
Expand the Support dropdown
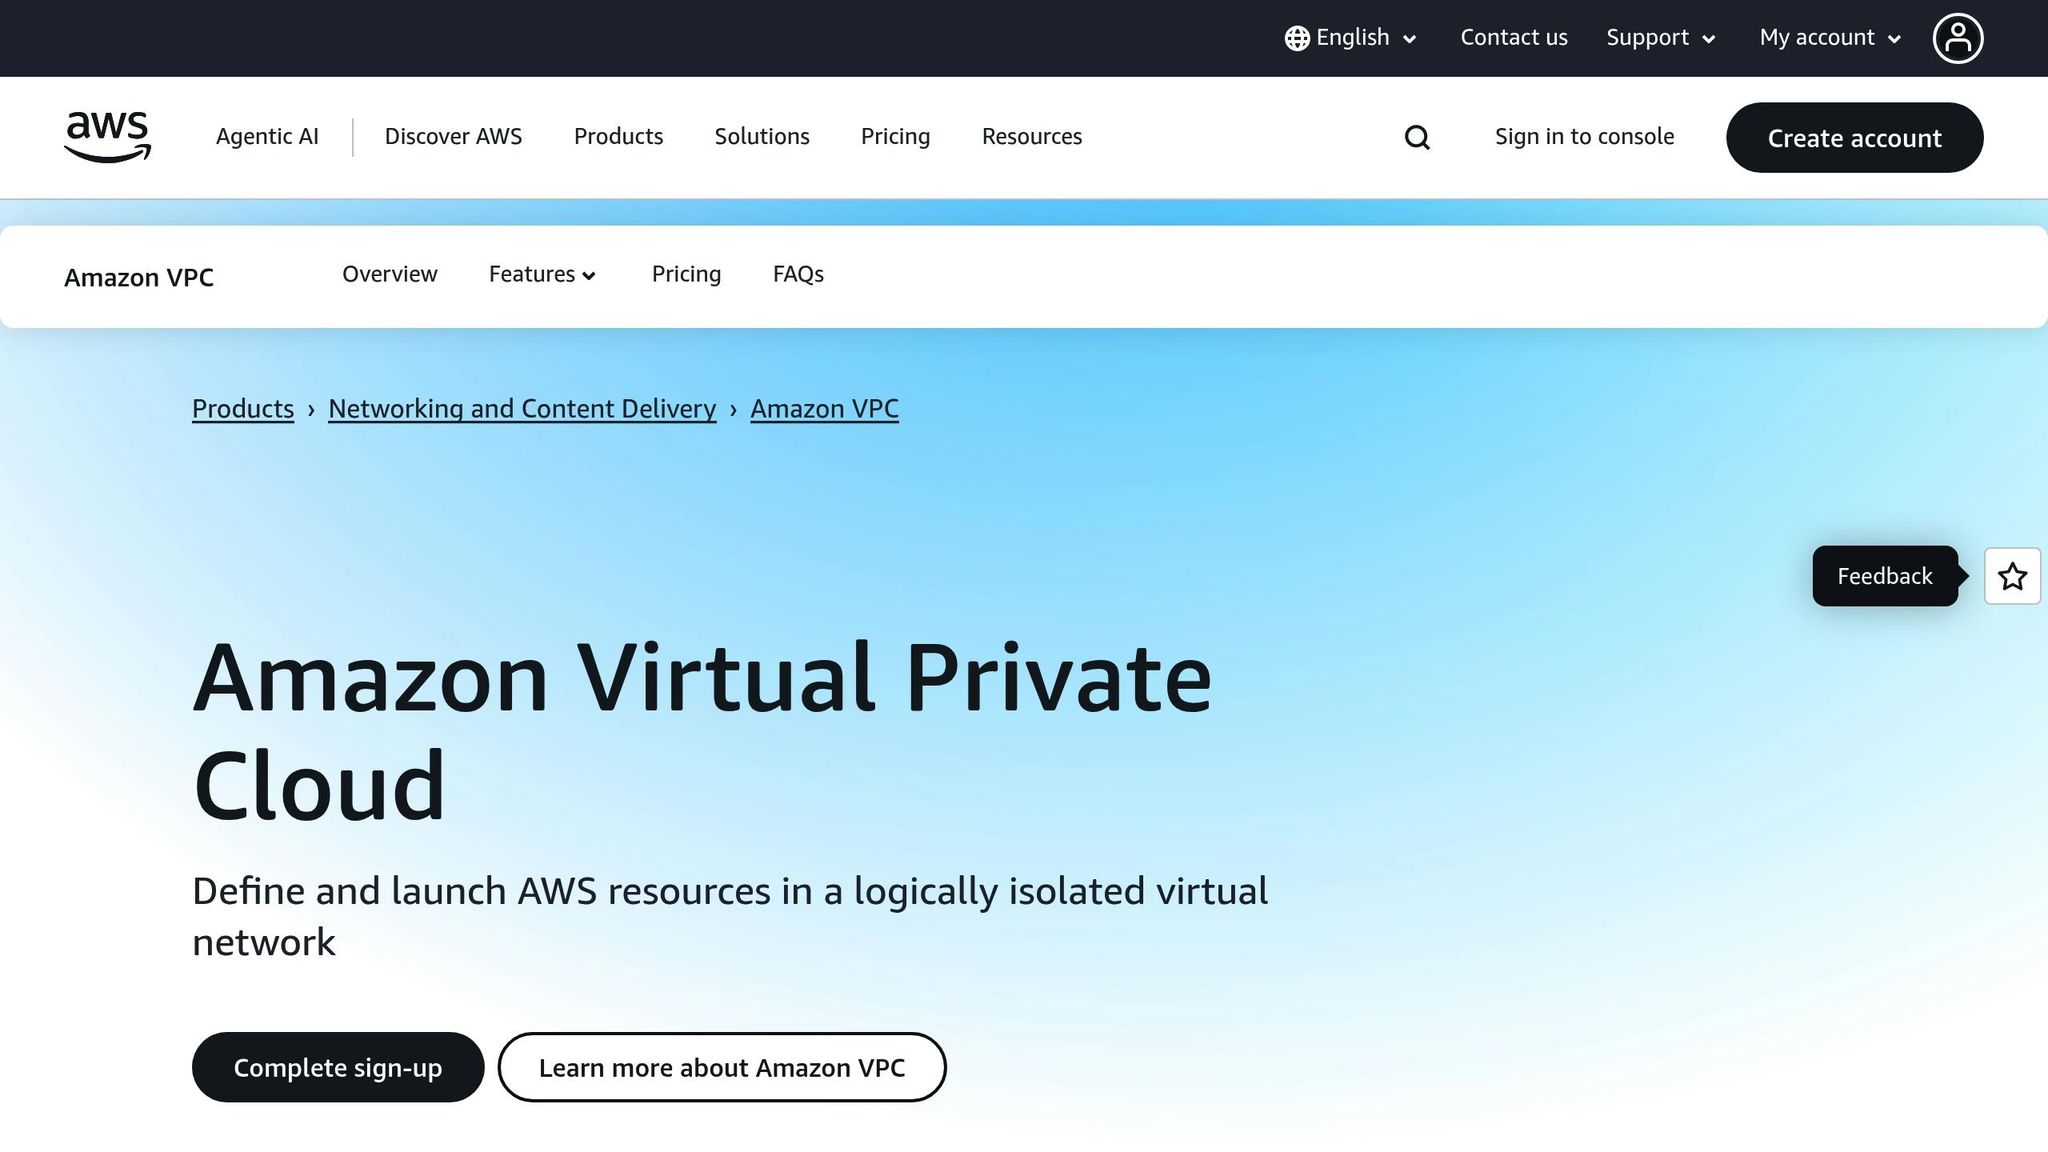(x=1661, y=38)
